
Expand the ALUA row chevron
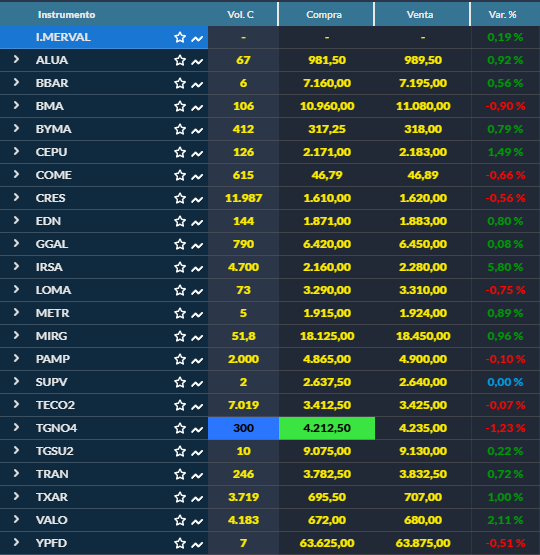pos(16,59)
